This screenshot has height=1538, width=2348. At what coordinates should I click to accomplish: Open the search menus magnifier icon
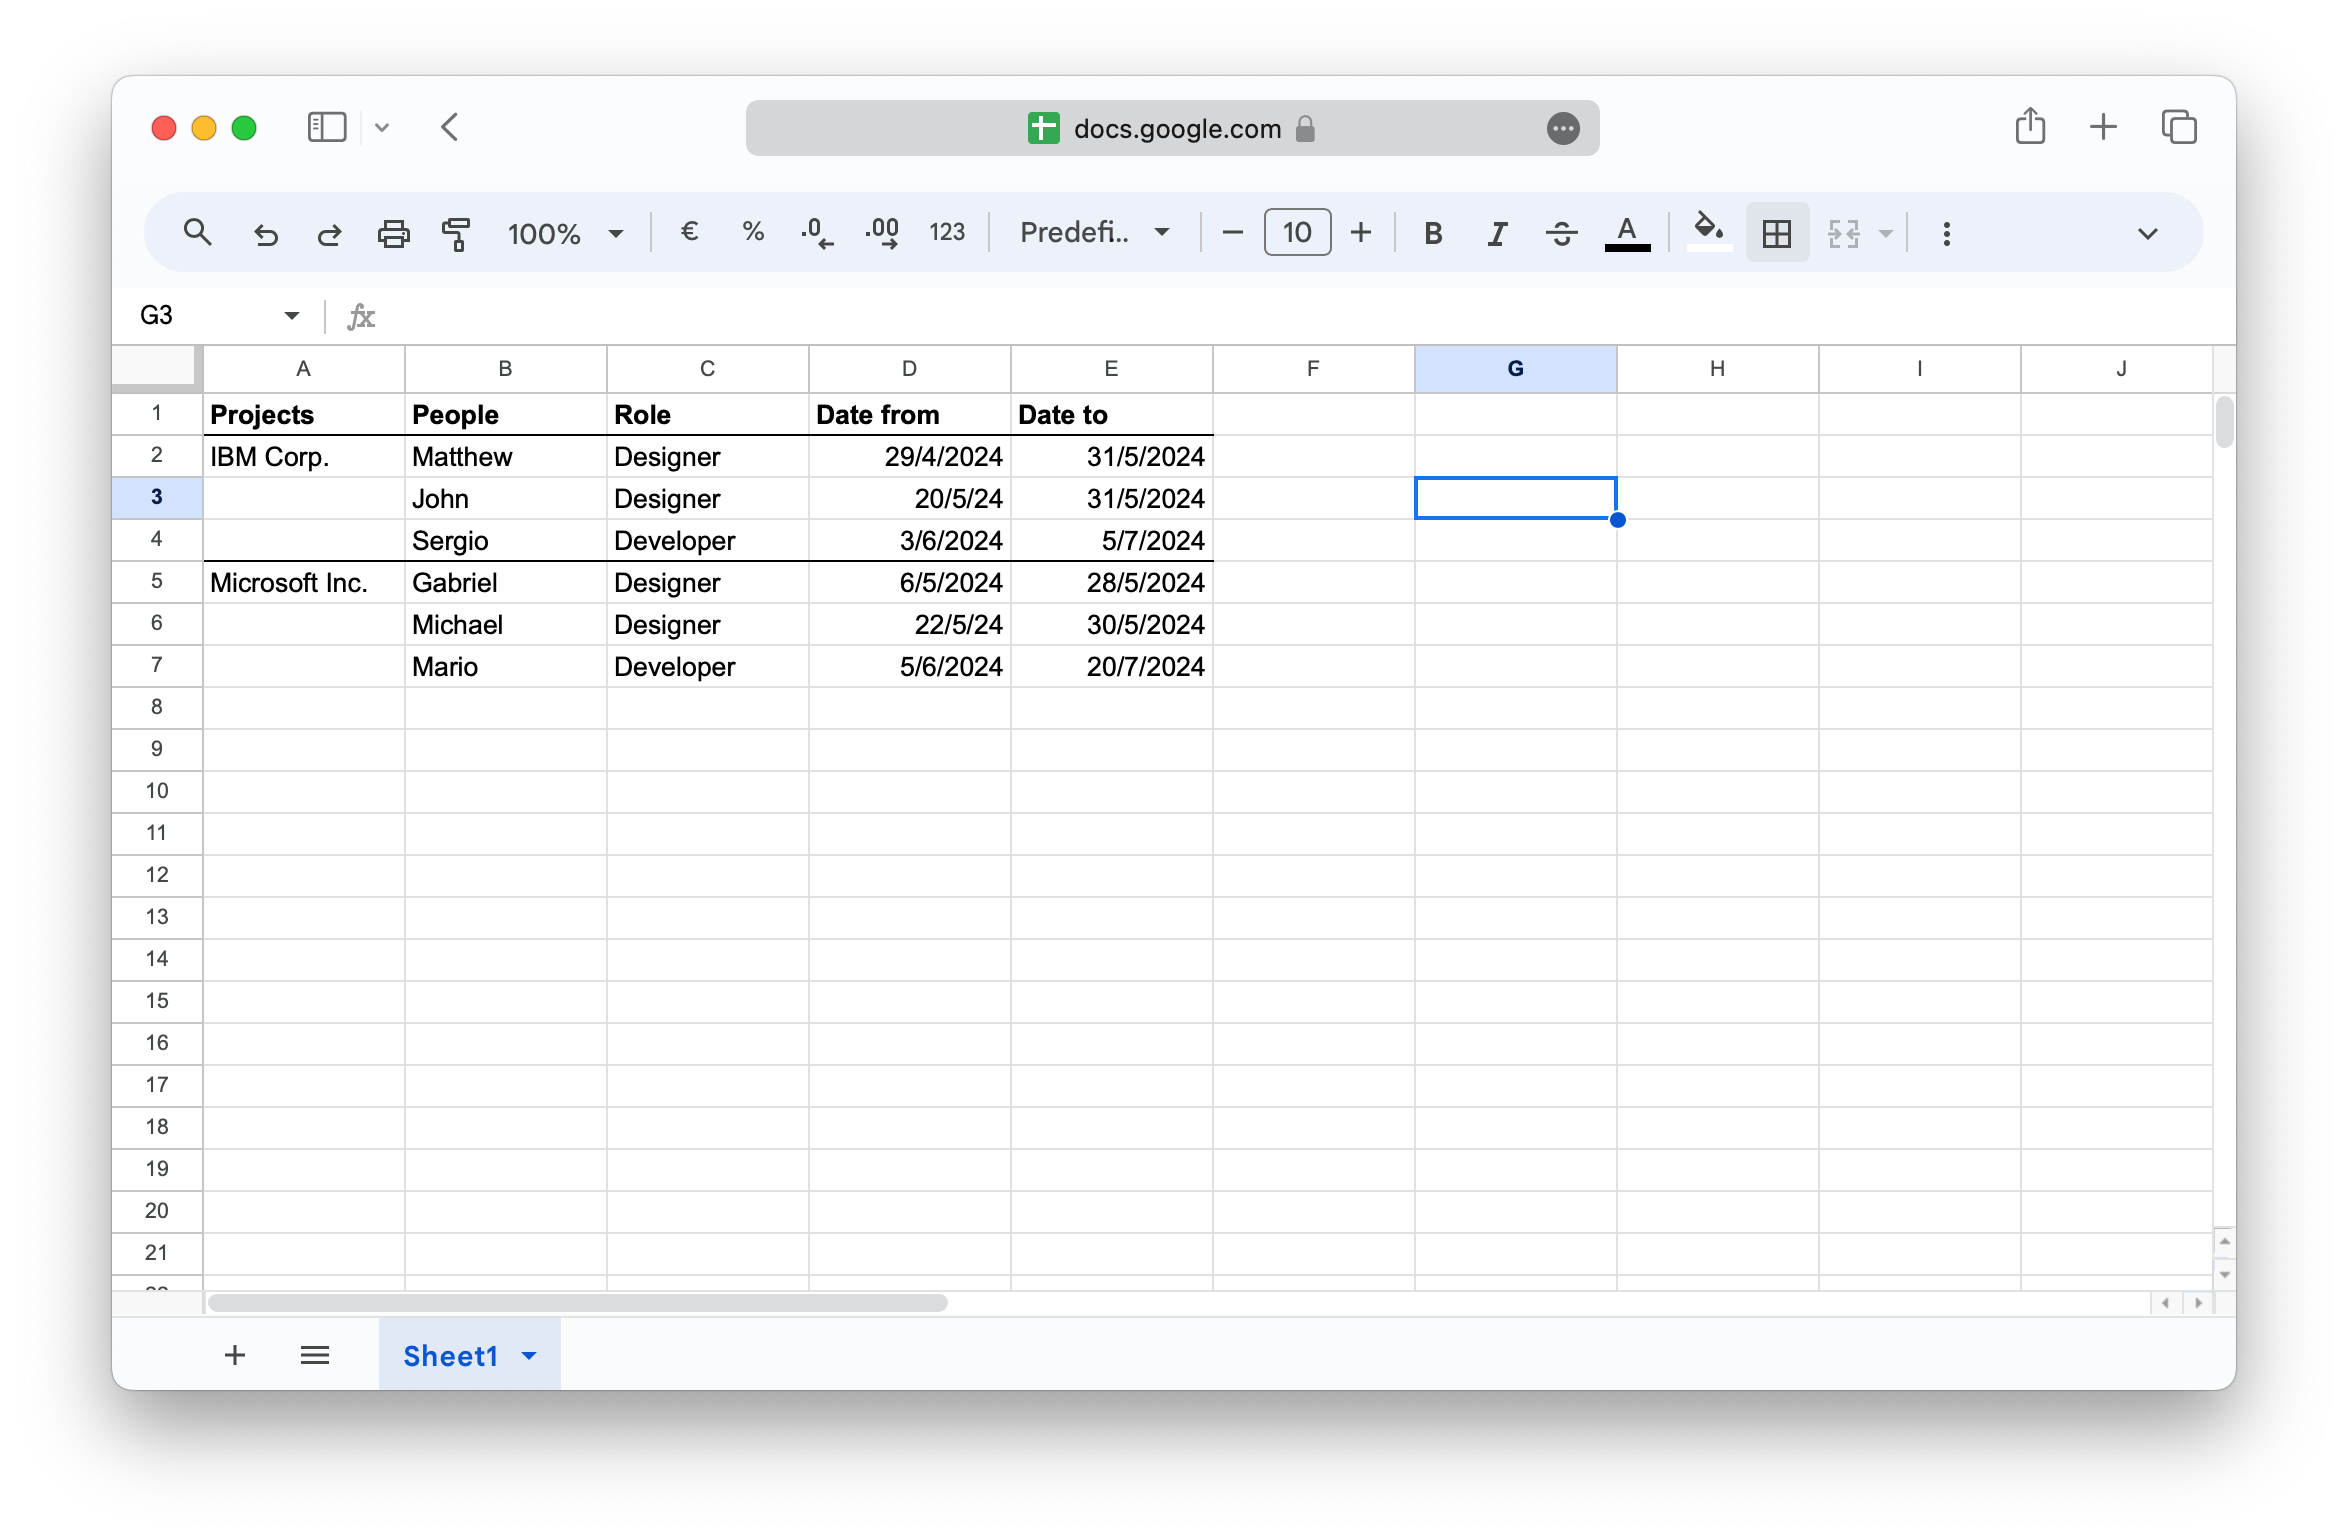coord(197,233)
